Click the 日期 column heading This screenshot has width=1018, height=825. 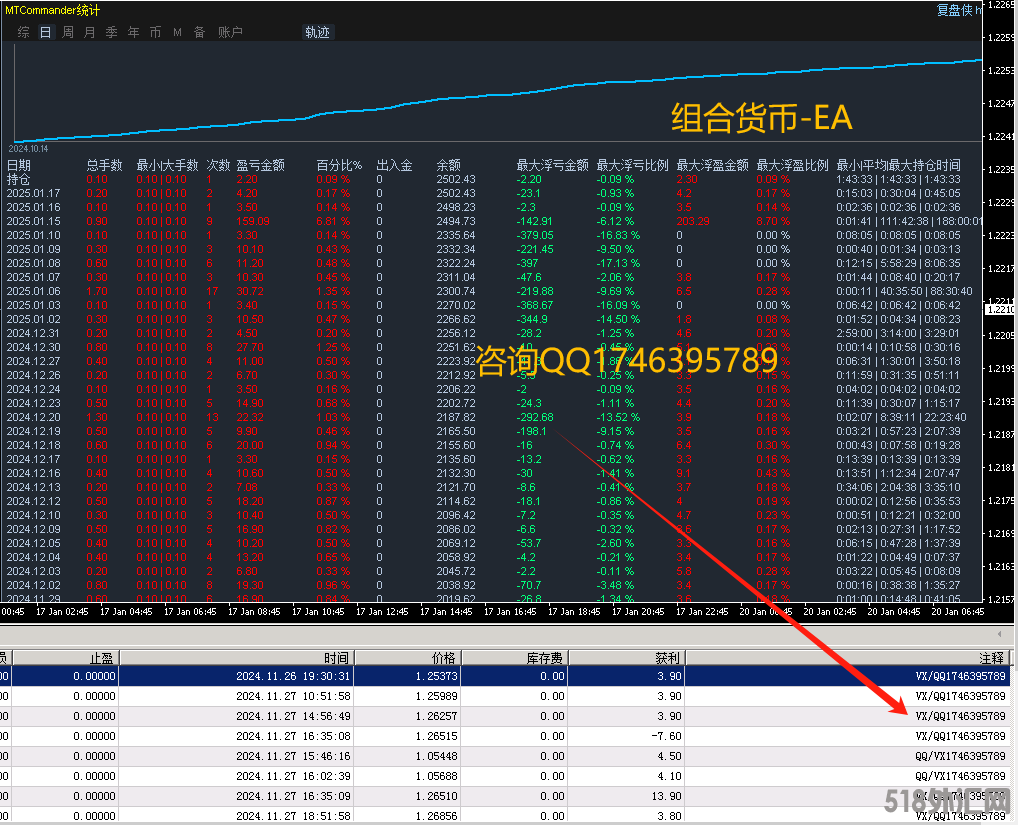click(19, 166)
